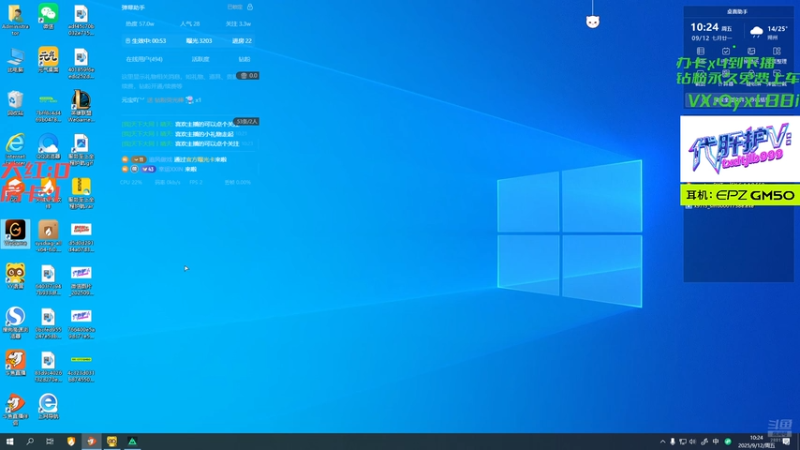This screenshot has width=800, height=450.
Task: Click the 0.0 coin badge in danmaku panel
Action: (x=248, y=76)
